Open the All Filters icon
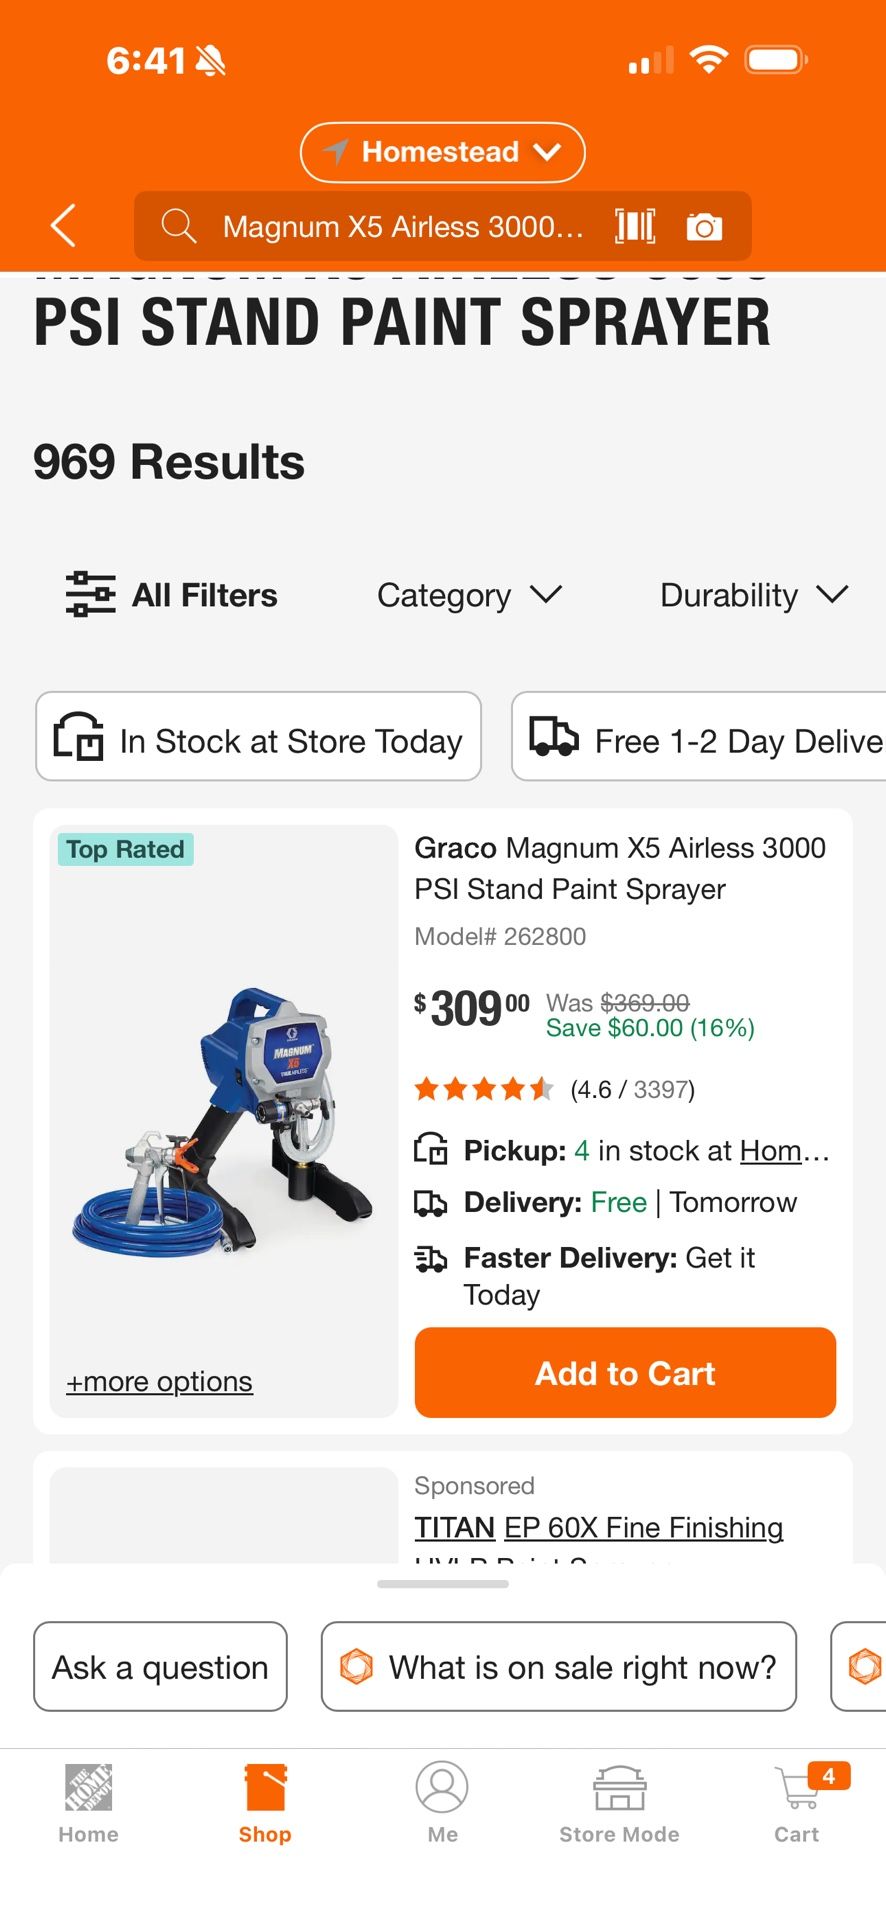This screenshot has height=1920, width=886. coord(90,594)
